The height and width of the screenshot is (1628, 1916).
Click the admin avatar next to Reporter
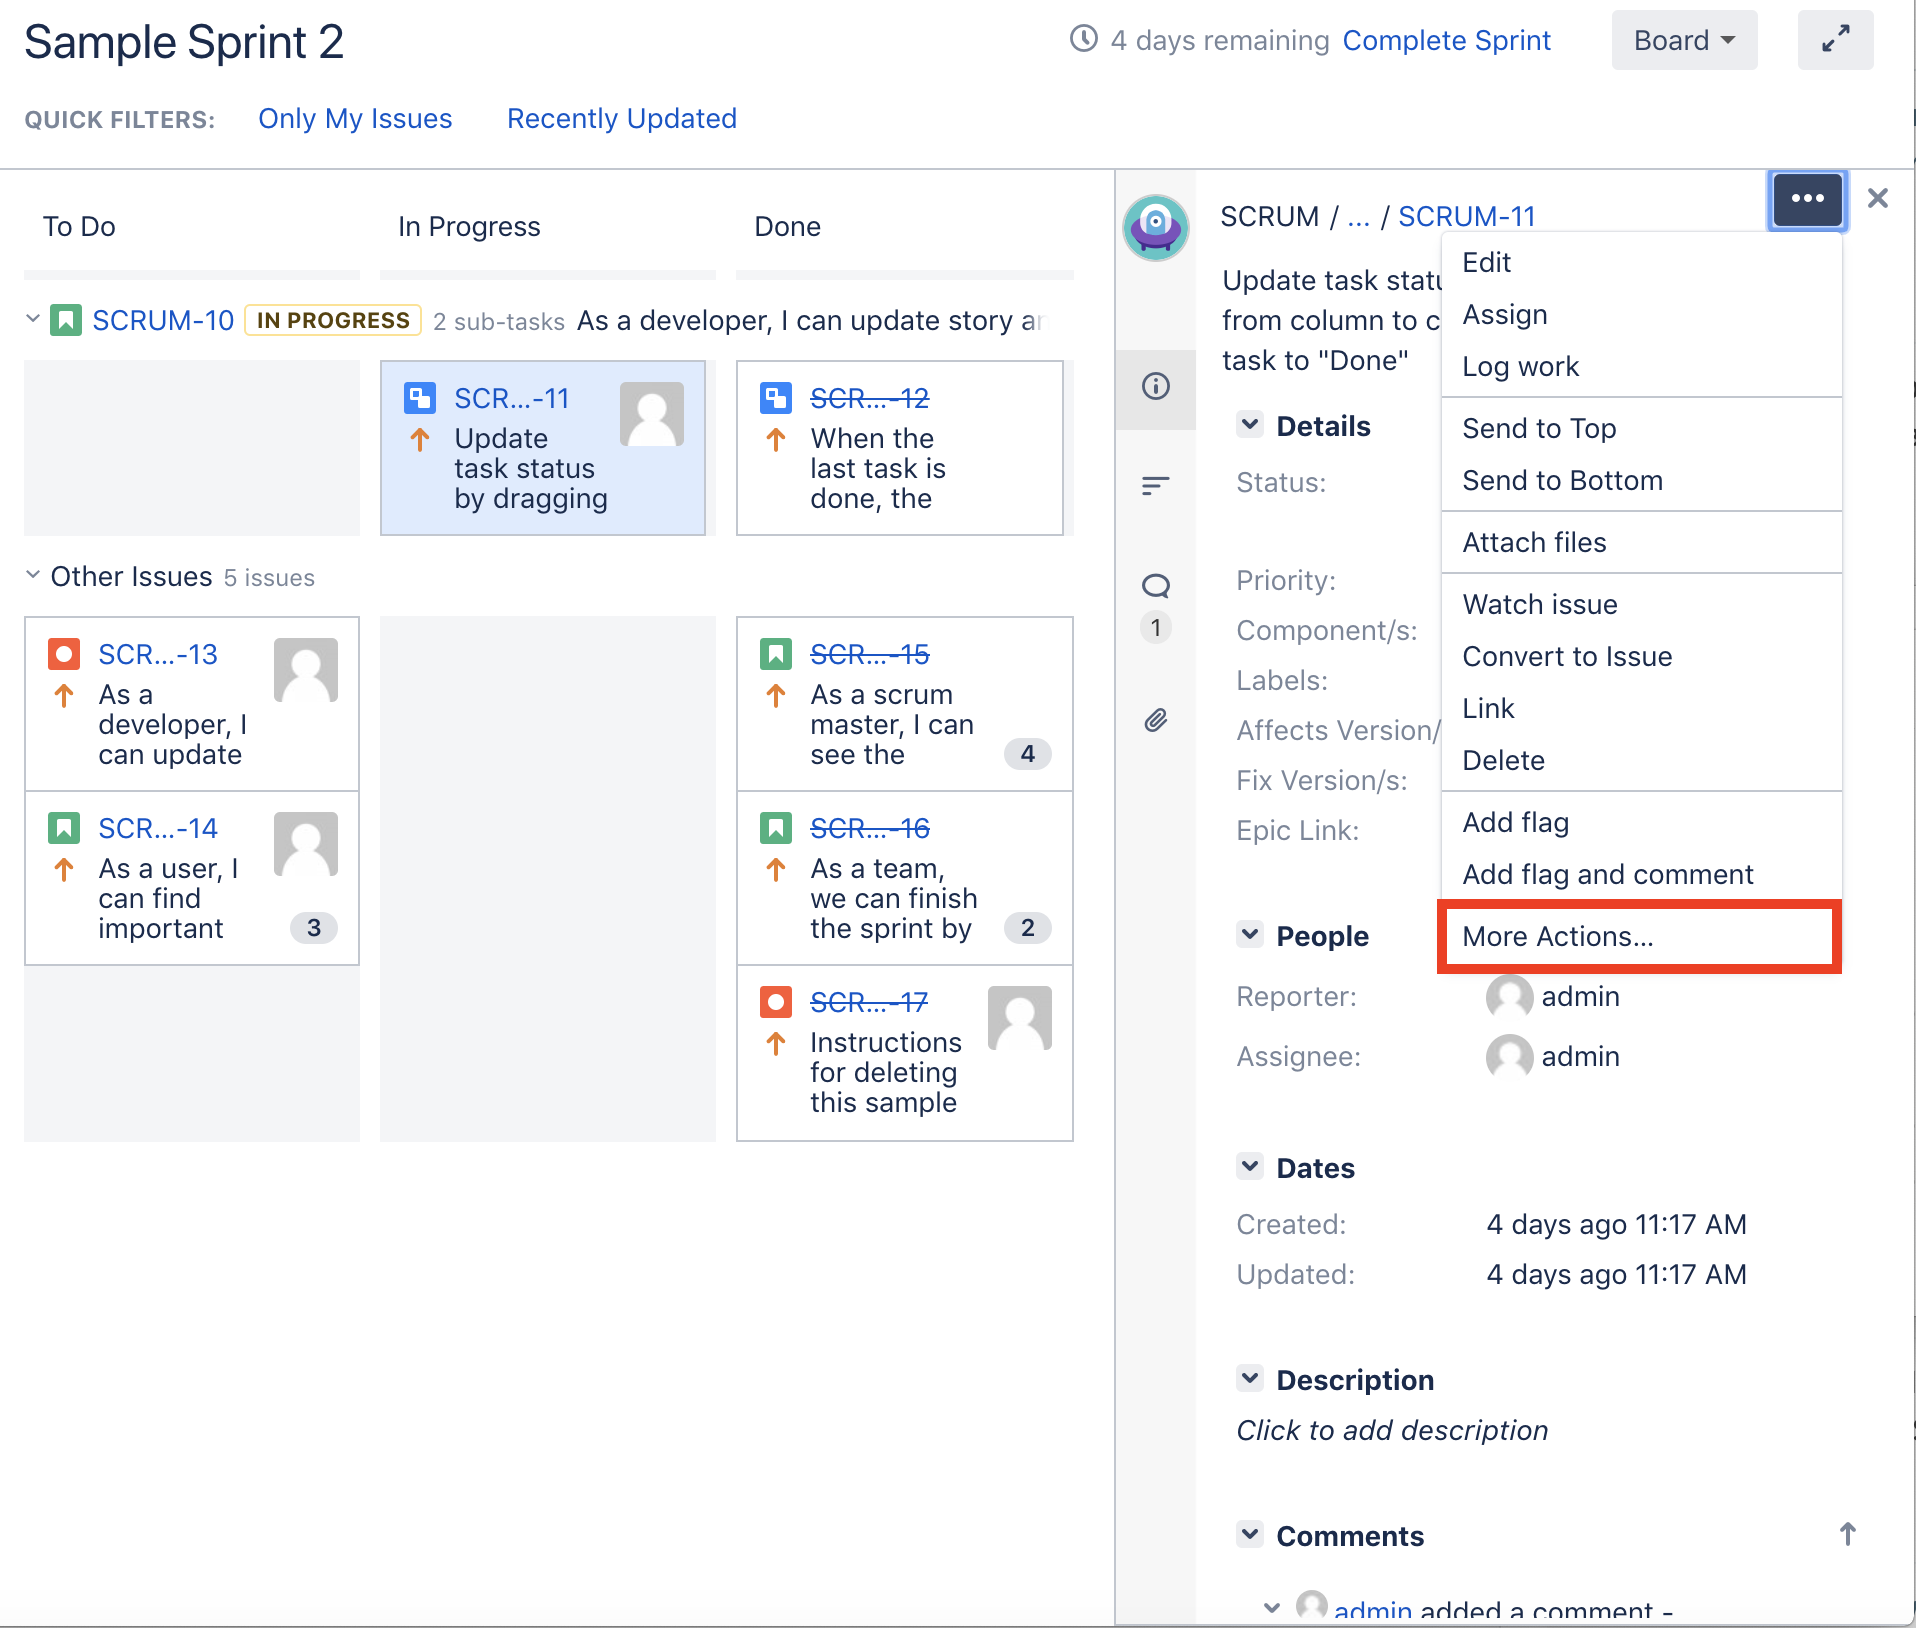(1508, 996)
